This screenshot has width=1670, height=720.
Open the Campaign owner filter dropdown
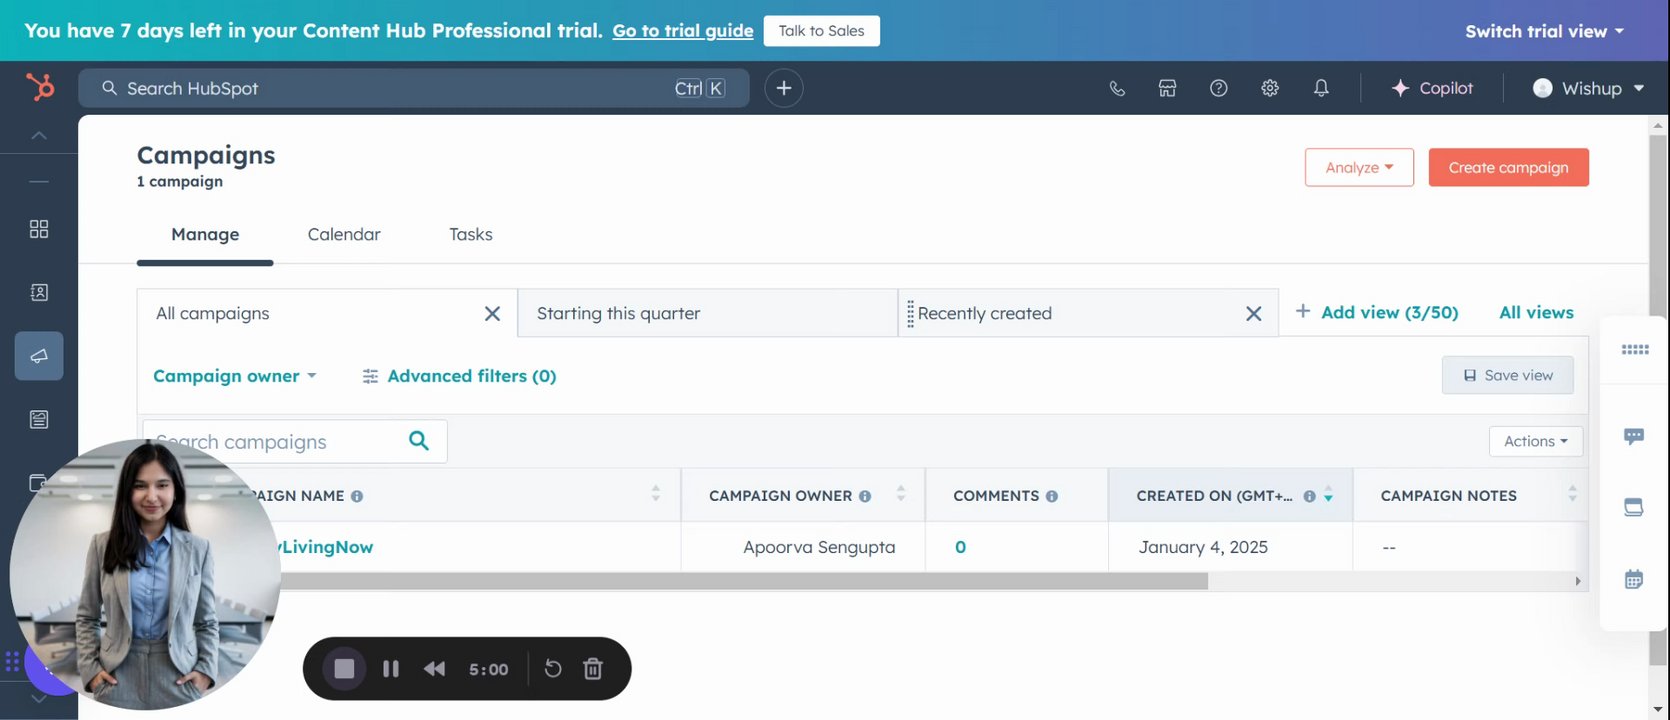pos(235,376)
